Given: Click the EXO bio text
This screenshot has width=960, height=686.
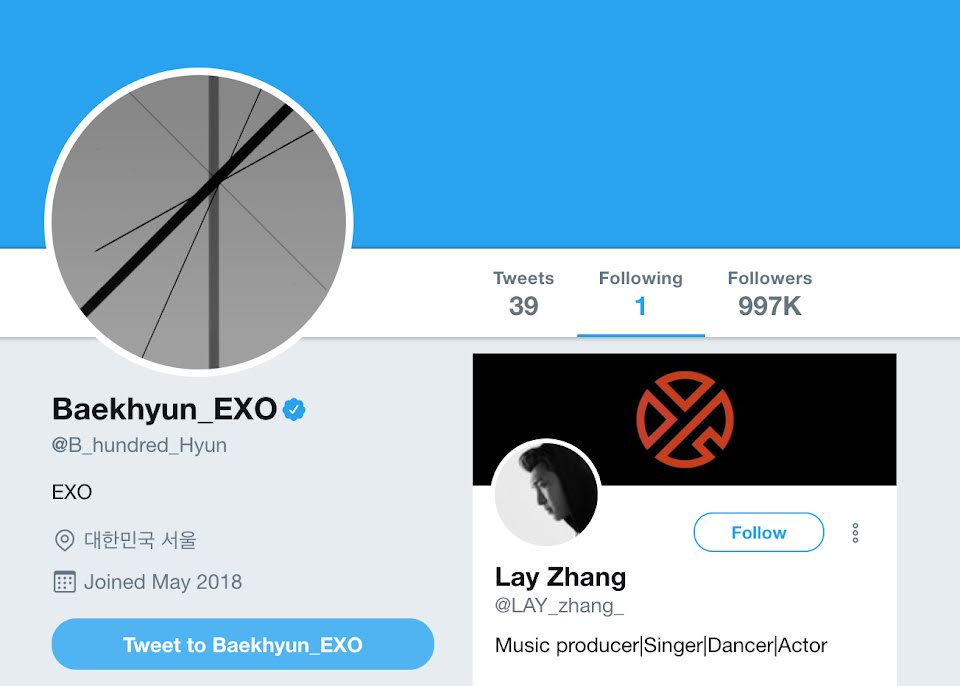Looking at the screenshot, I should (x=72, y=492).
